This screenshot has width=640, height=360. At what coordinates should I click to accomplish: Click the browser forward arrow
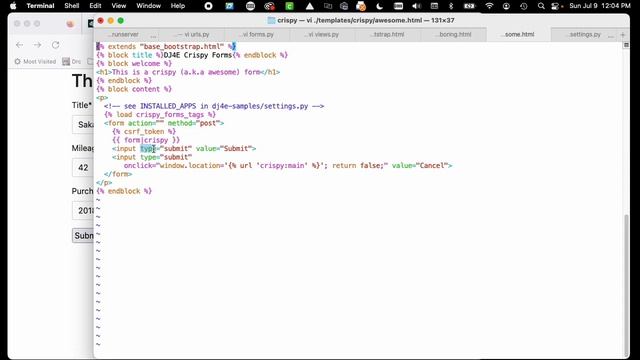tap(38, 45)
